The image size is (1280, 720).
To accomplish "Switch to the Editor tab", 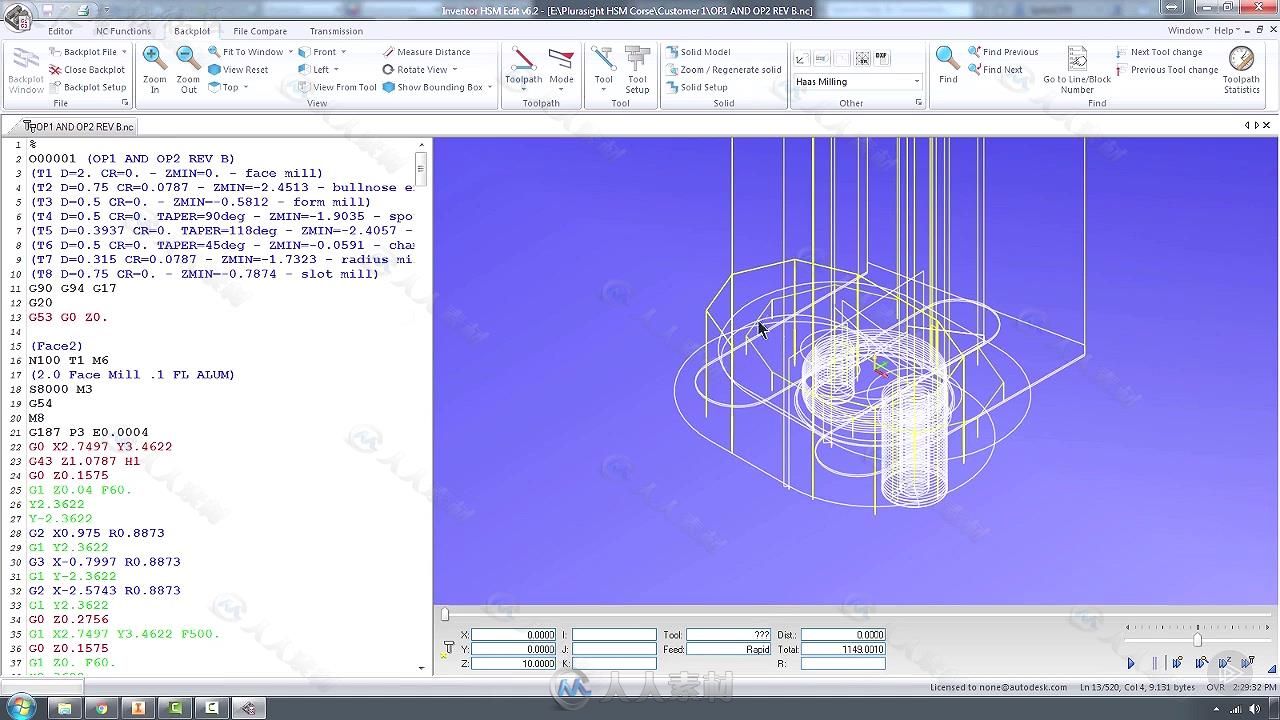I will tap(60, 31).
